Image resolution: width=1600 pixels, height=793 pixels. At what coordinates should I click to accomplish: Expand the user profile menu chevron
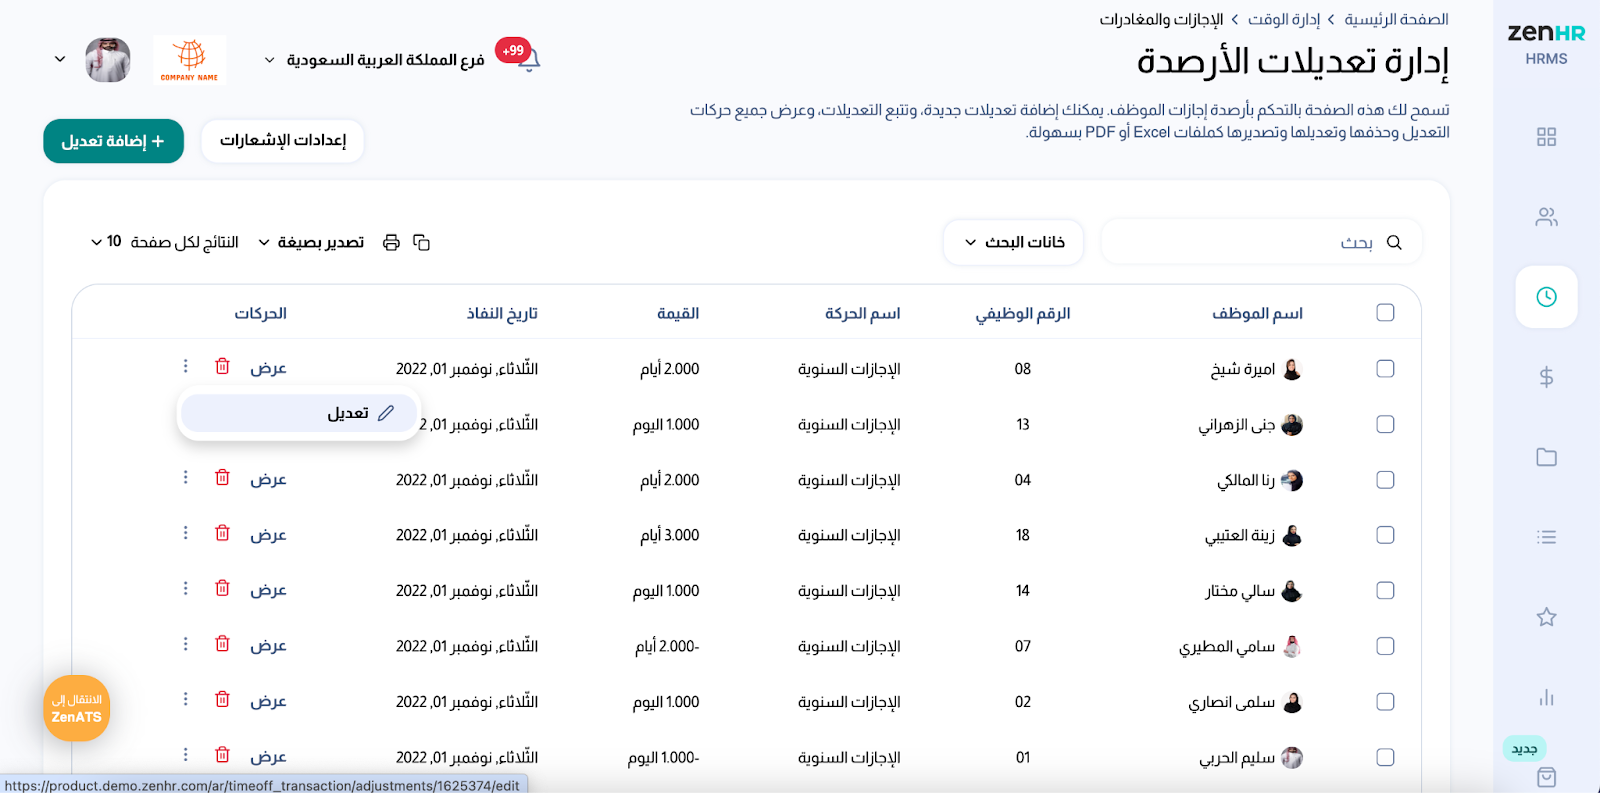(60, 60)
